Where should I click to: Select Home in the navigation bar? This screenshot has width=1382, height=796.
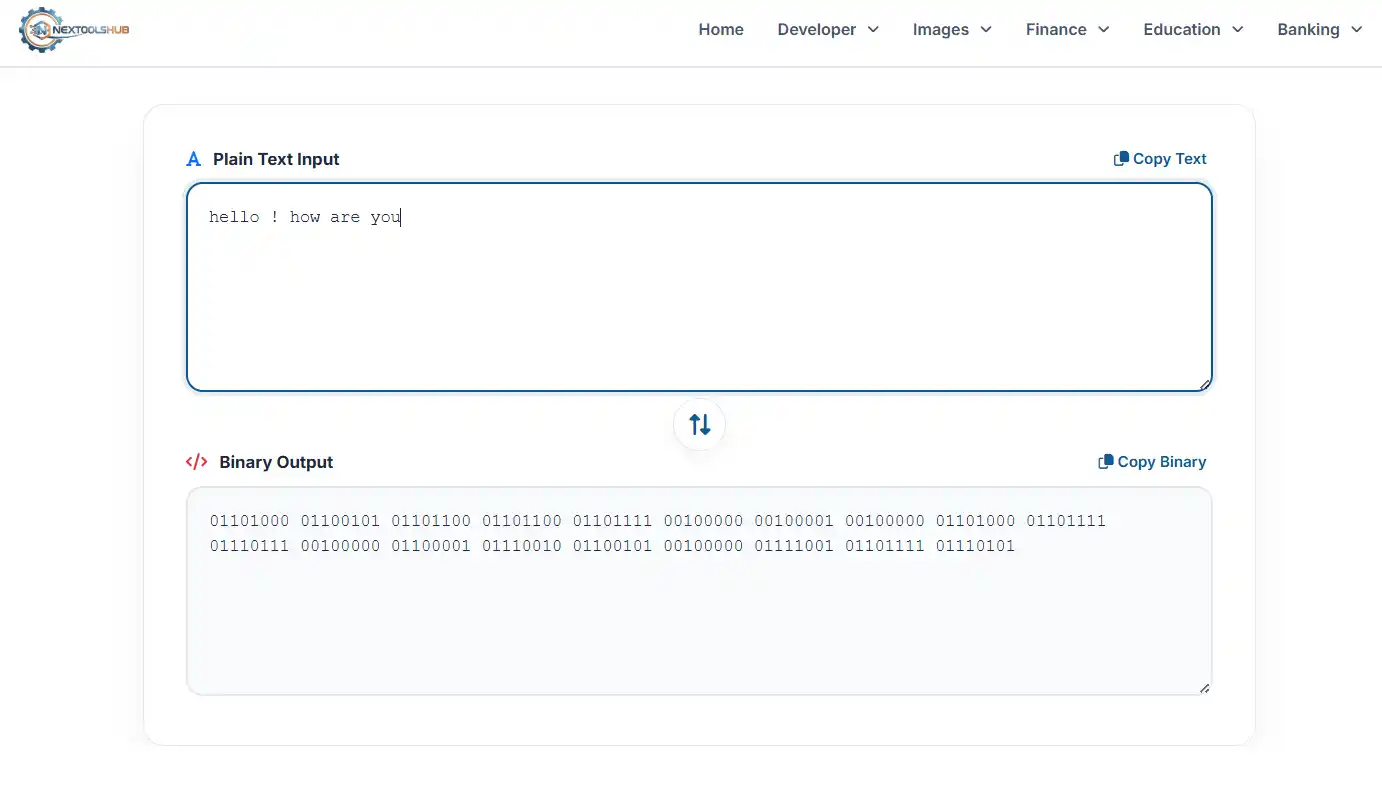(x=721, y=30)
